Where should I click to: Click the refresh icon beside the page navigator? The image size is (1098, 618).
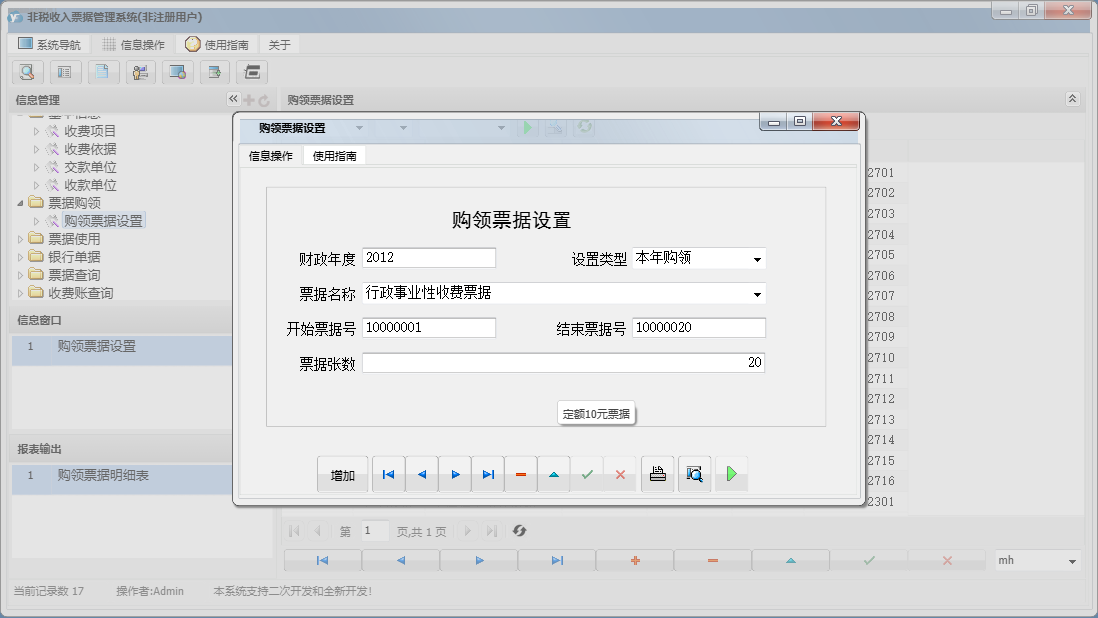click(x=519, y=531)
